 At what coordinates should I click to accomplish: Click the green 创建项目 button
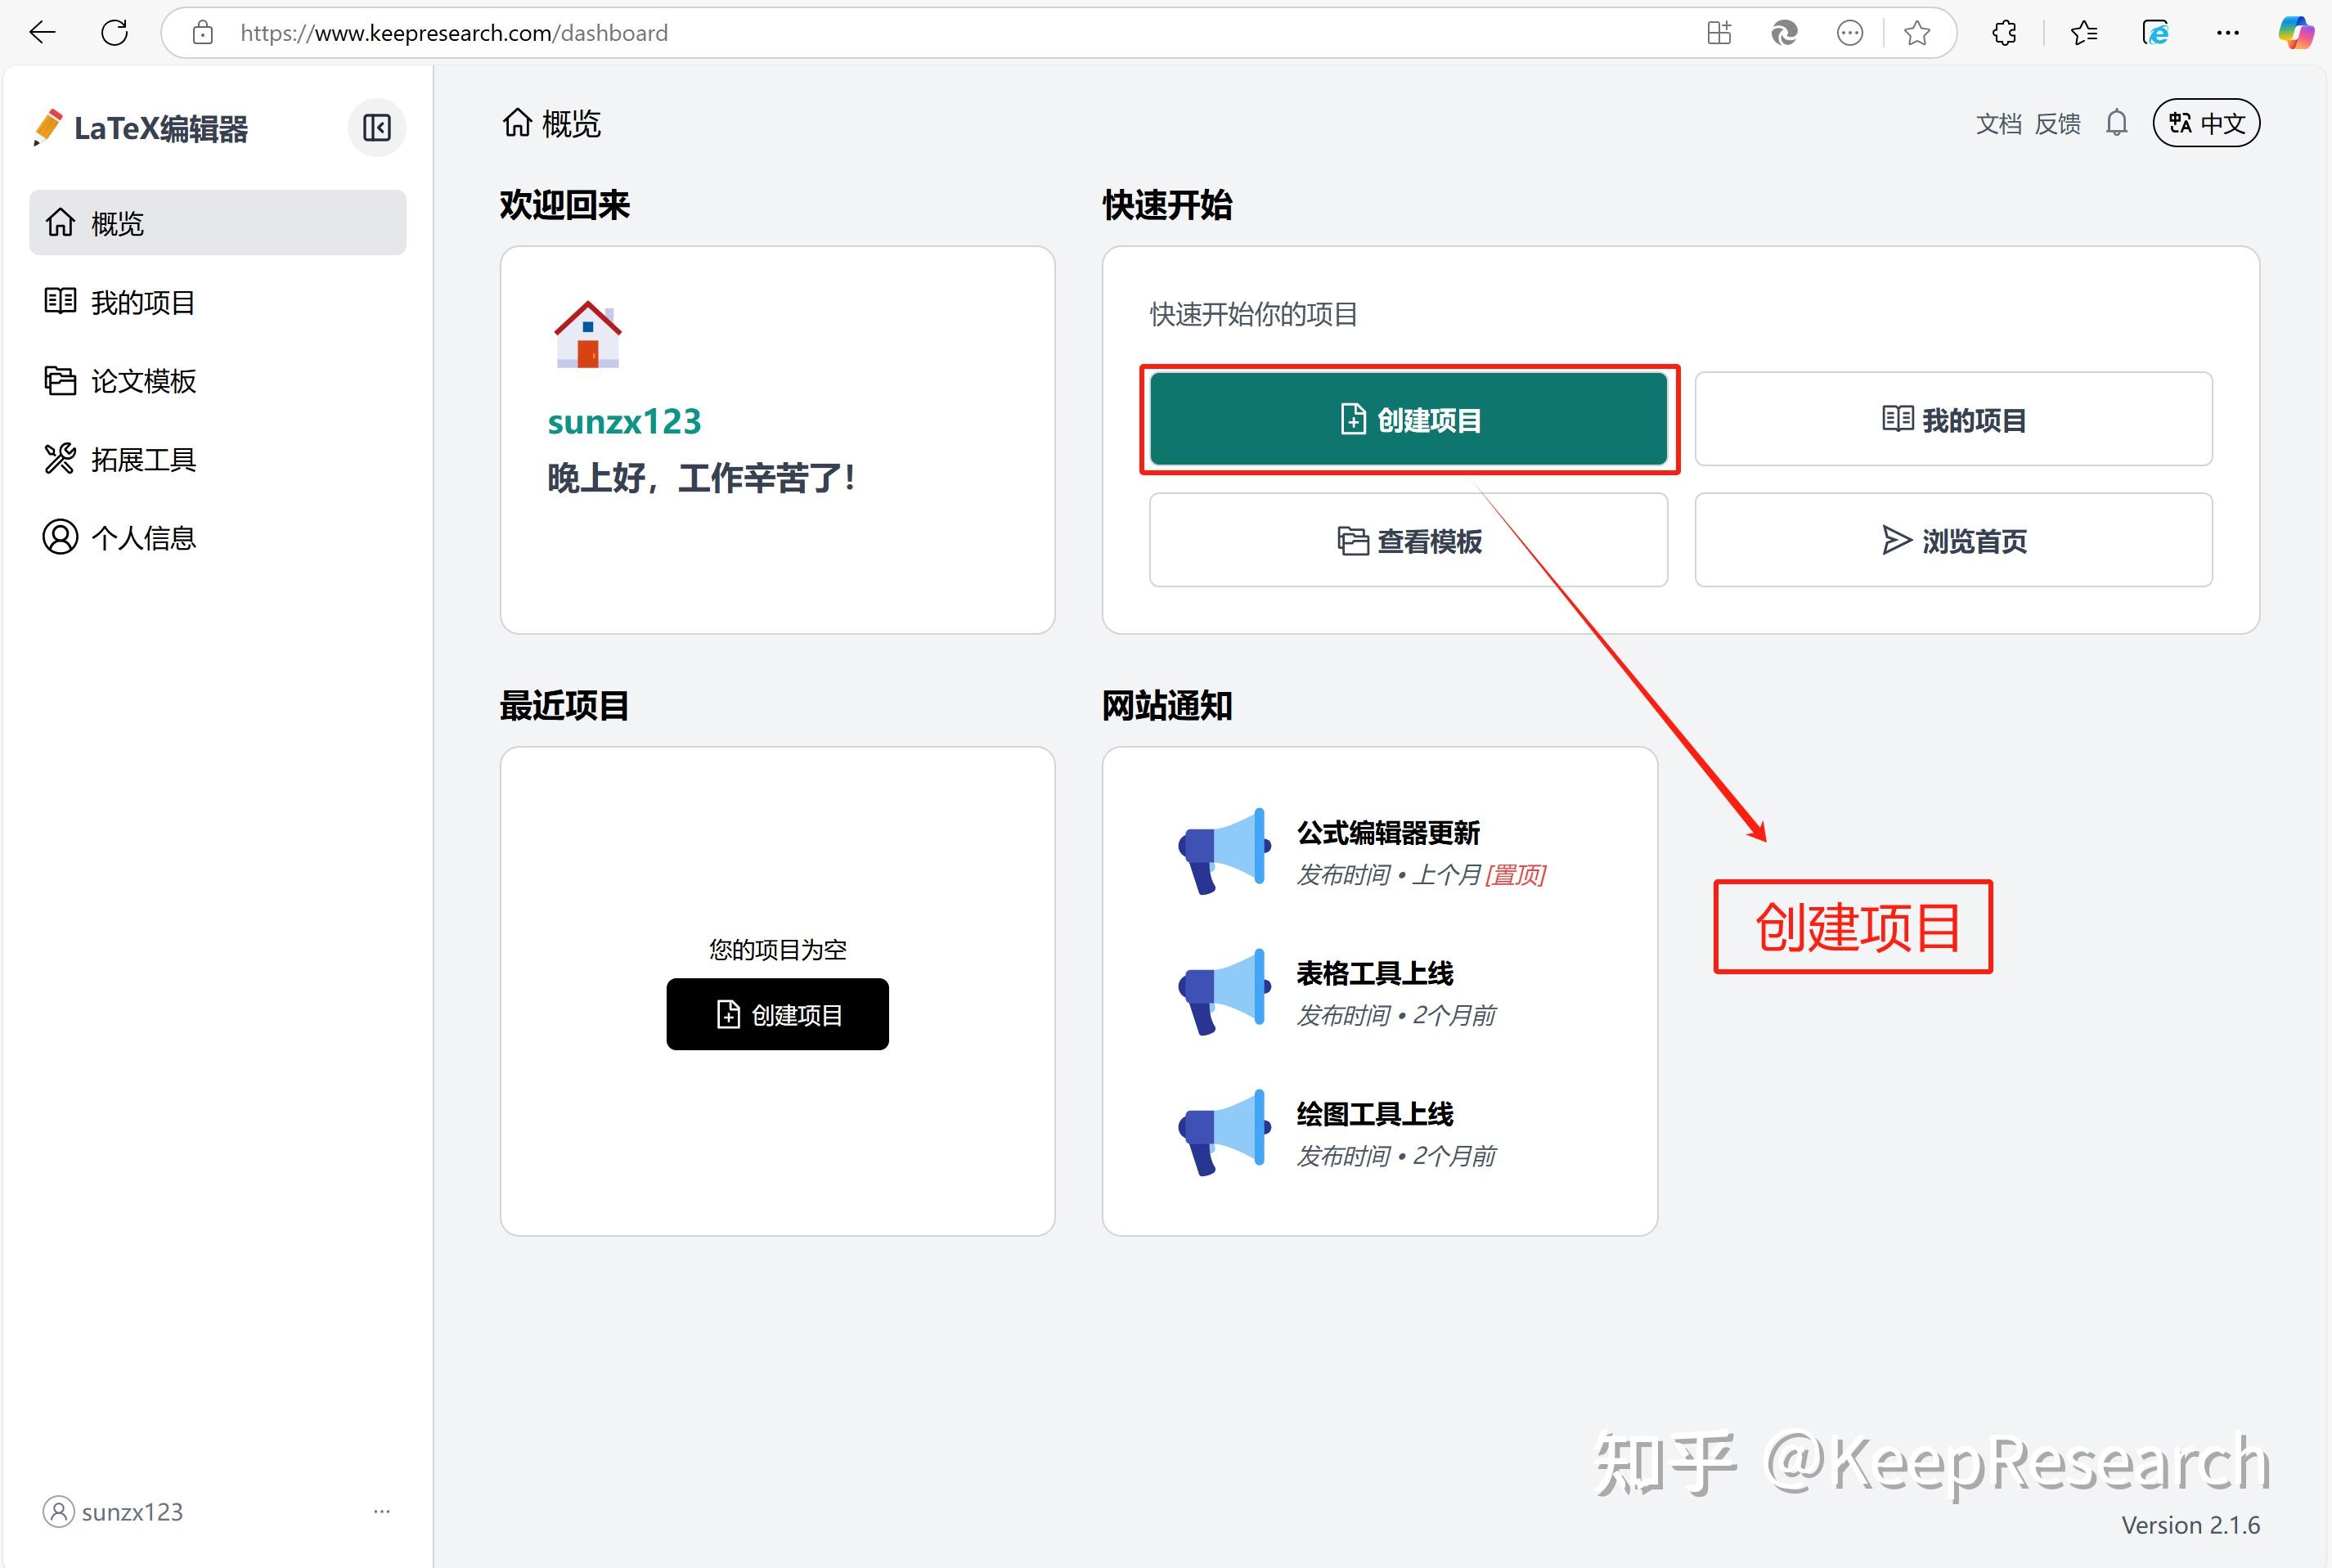tap(1408, 420)
